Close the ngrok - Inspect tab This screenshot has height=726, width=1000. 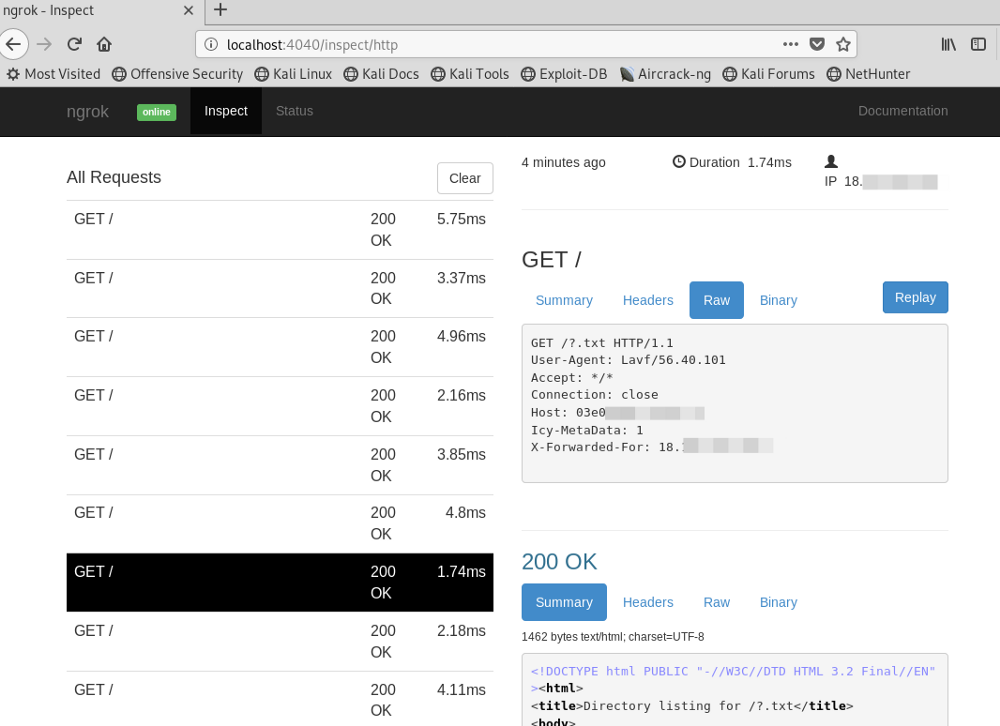pos(188,10)
